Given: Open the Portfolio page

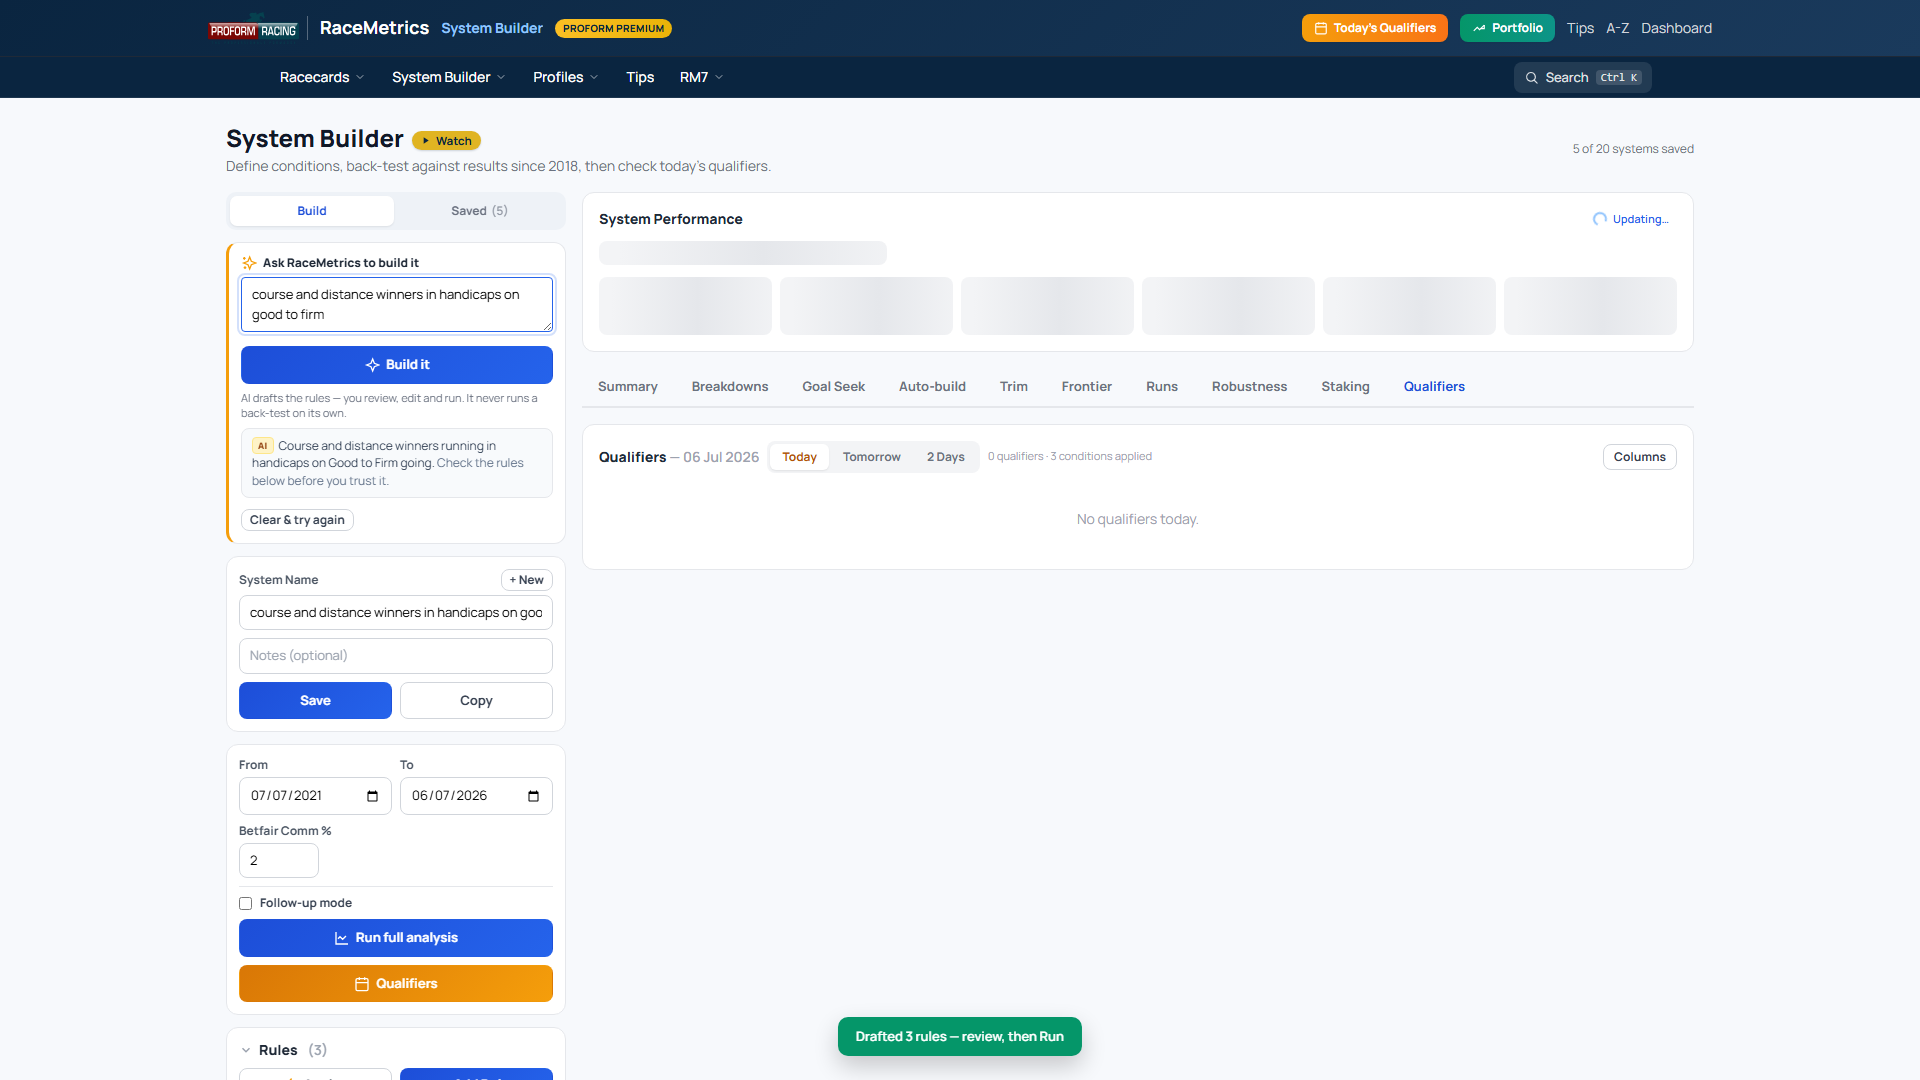Looking at the screenshot, I should [x=1507, y=28].
